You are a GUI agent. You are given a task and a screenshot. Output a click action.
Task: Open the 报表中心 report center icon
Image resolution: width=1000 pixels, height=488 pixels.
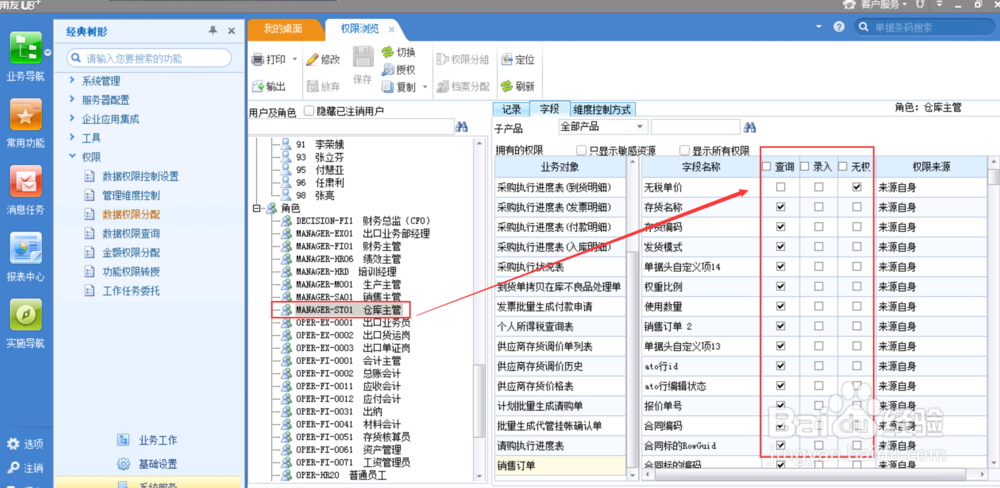26,248
